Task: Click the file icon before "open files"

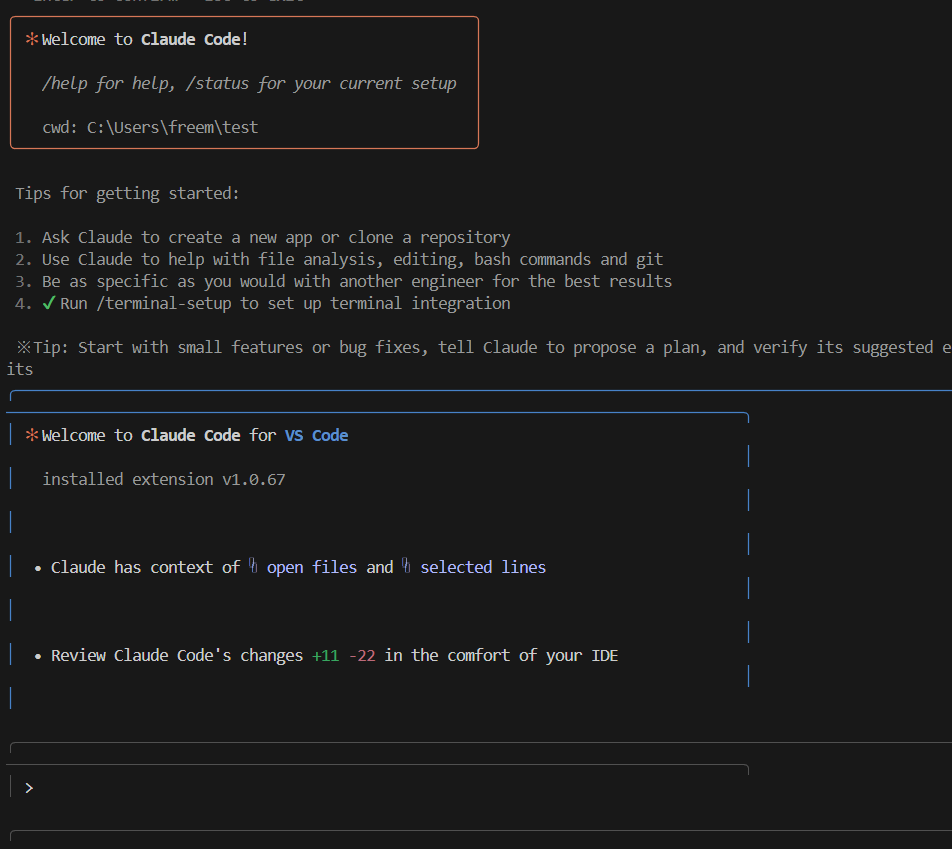Action: pos(253,567)
